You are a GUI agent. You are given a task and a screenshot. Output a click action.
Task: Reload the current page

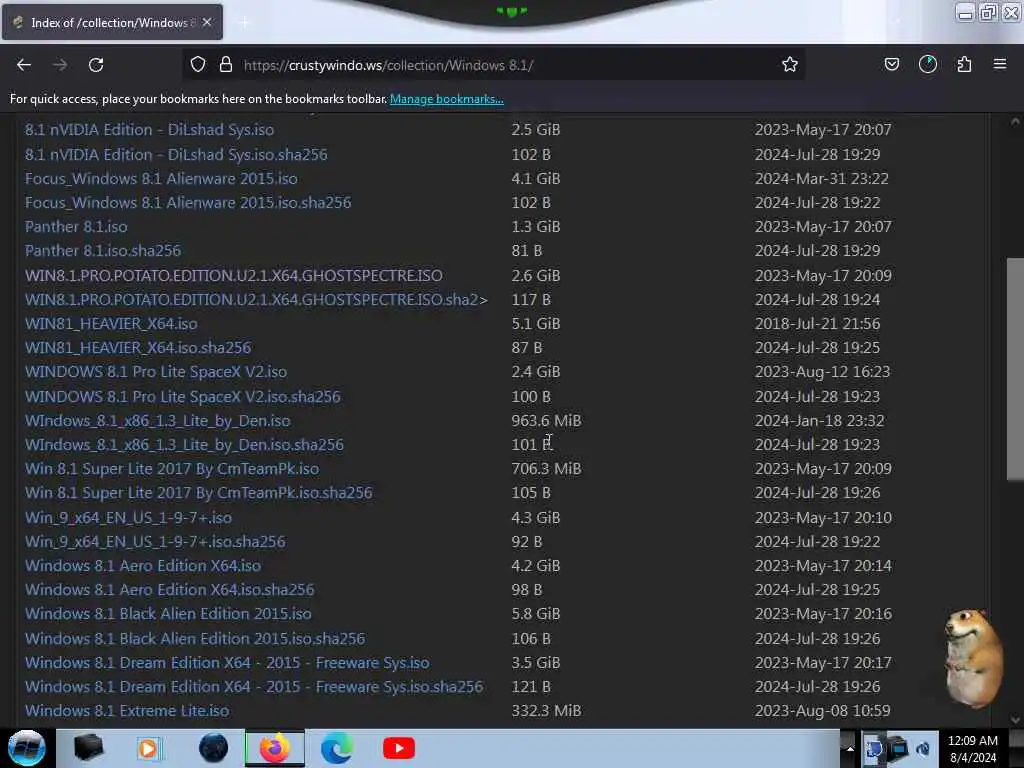click(x=96, y=65)
